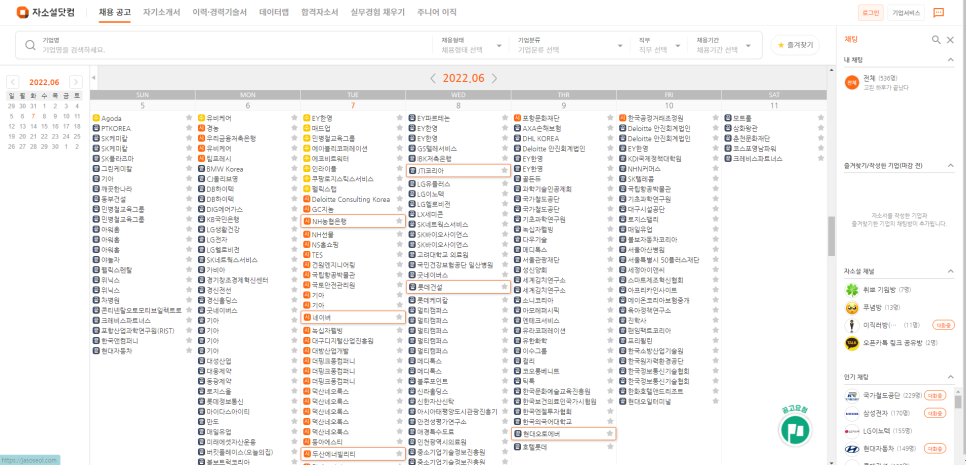The image size is (966, 465).
Task: Click the orange 전체 chat avatar
Action: (852, 82)
